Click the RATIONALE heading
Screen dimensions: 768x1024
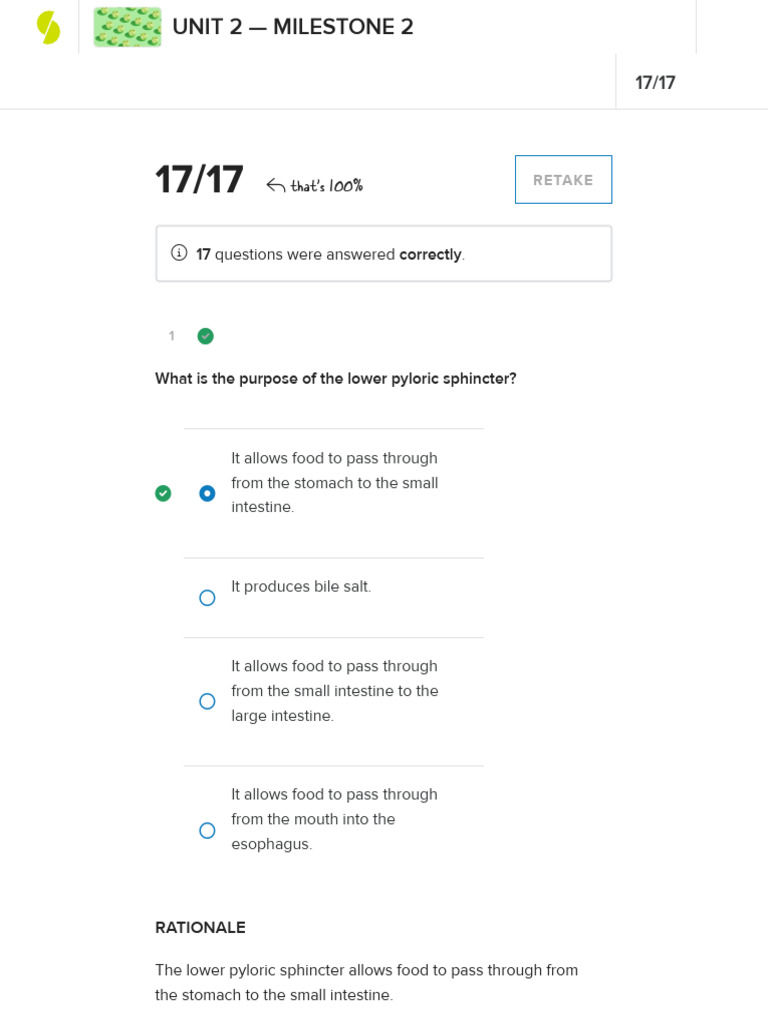pyautogui.click(x=200, y=927)
